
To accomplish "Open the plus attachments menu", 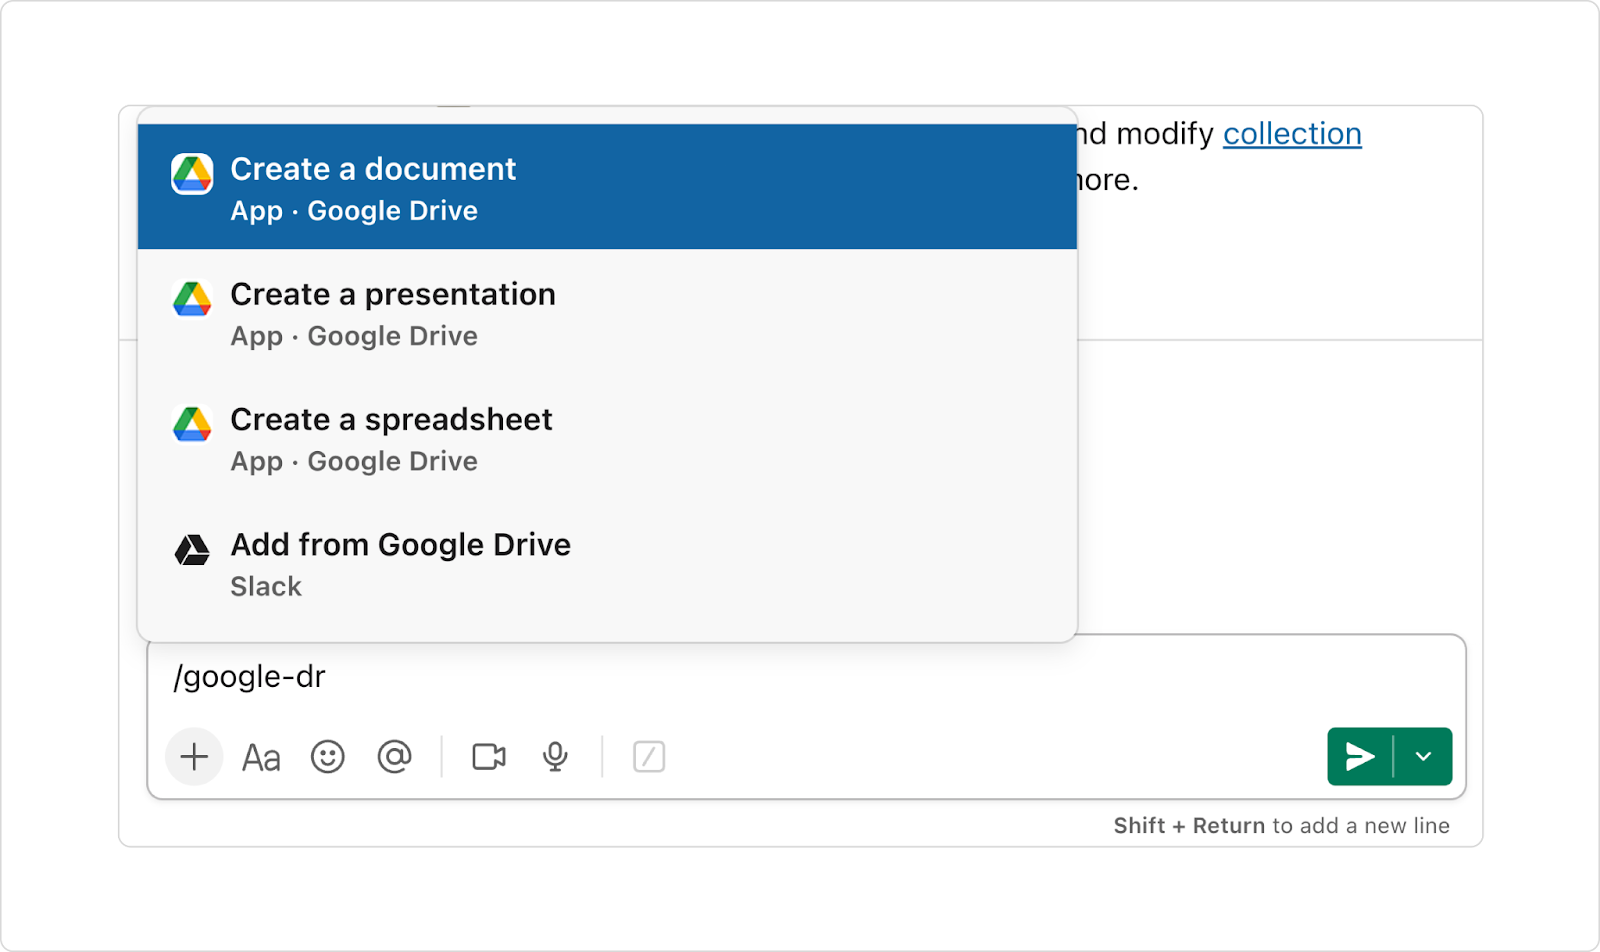I will [194, 757].
